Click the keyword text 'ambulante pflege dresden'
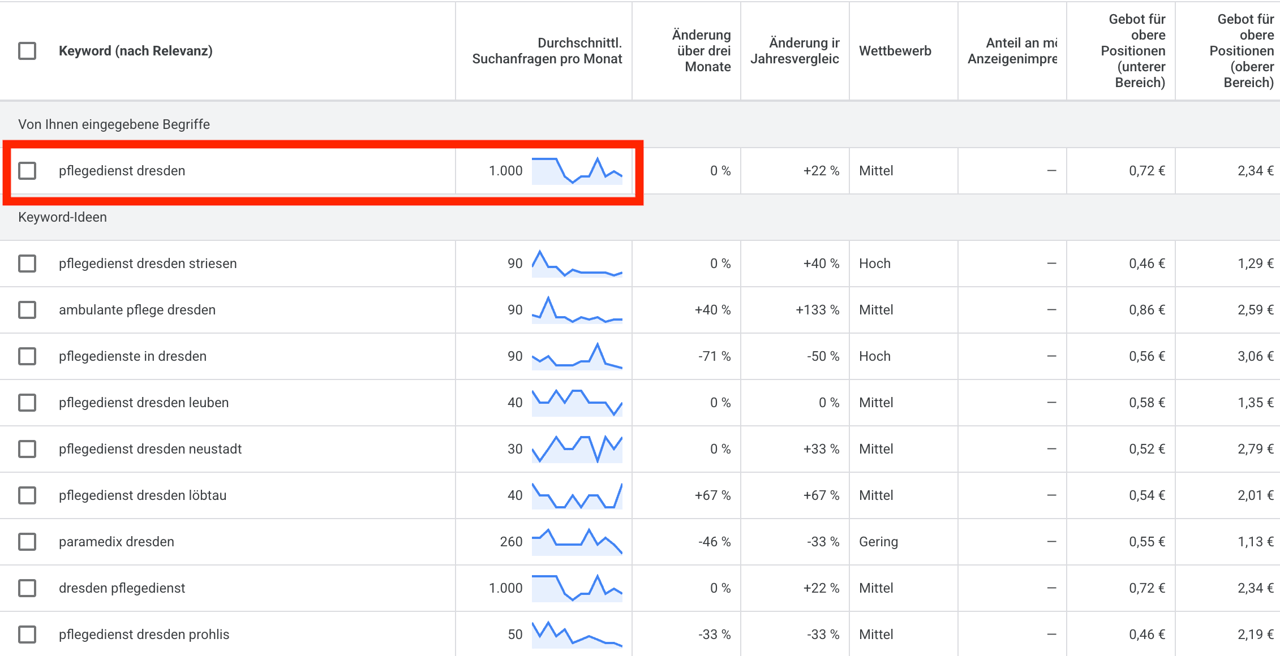1280x656 pixels. pyautogui.click(x=137, y=310)
